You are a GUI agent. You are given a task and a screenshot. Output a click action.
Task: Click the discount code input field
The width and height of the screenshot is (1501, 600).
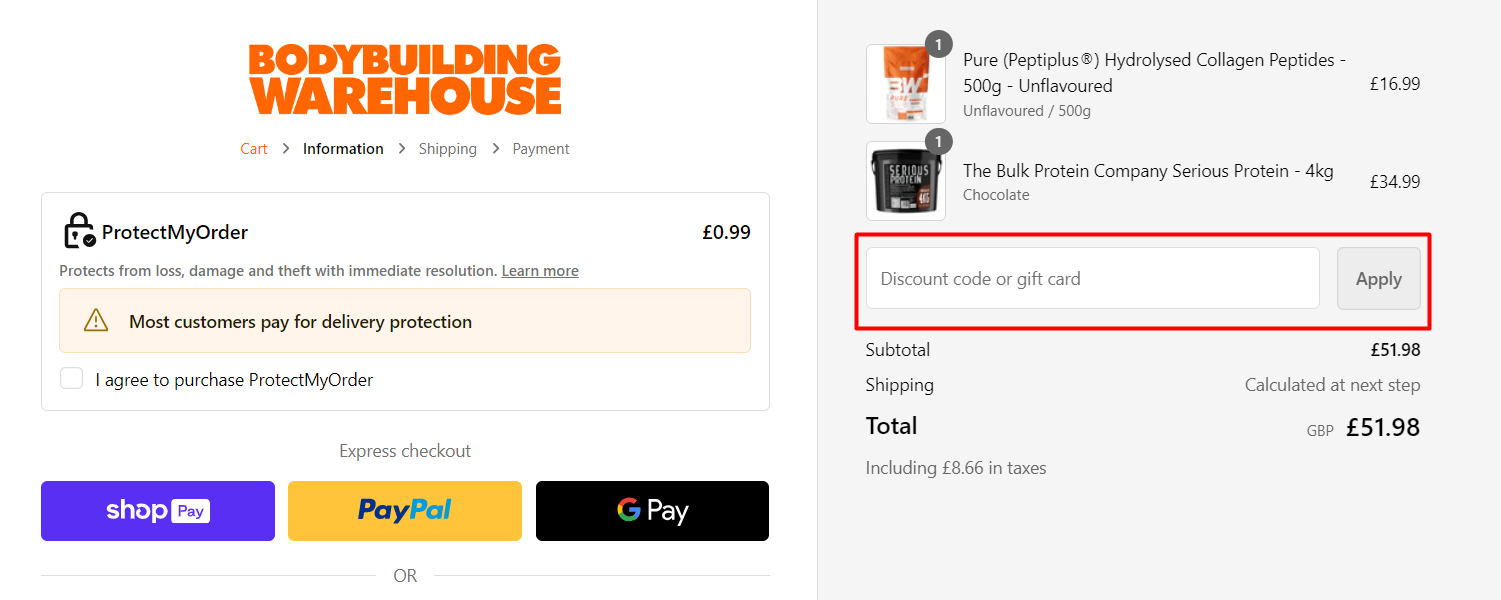(x=1092, y=278)
